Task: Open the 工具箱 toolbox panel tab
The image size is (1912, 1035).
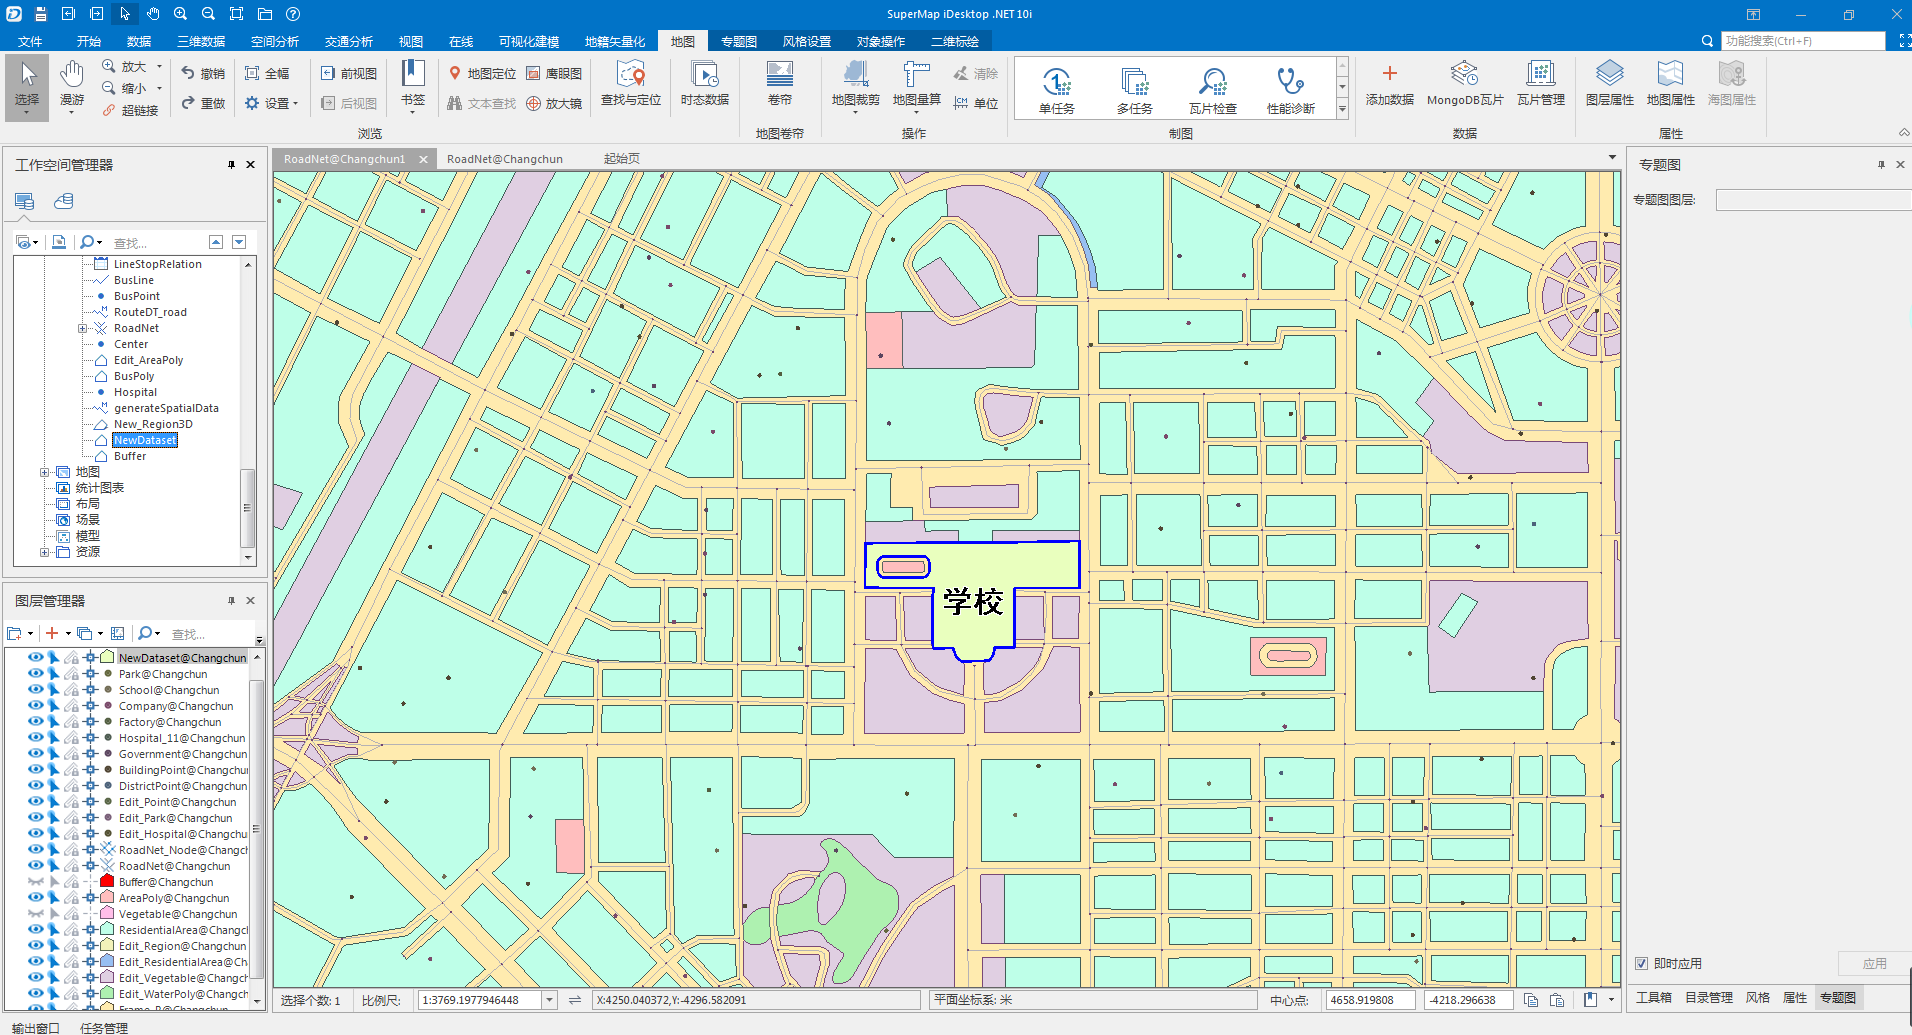Action: (1654, 998)
